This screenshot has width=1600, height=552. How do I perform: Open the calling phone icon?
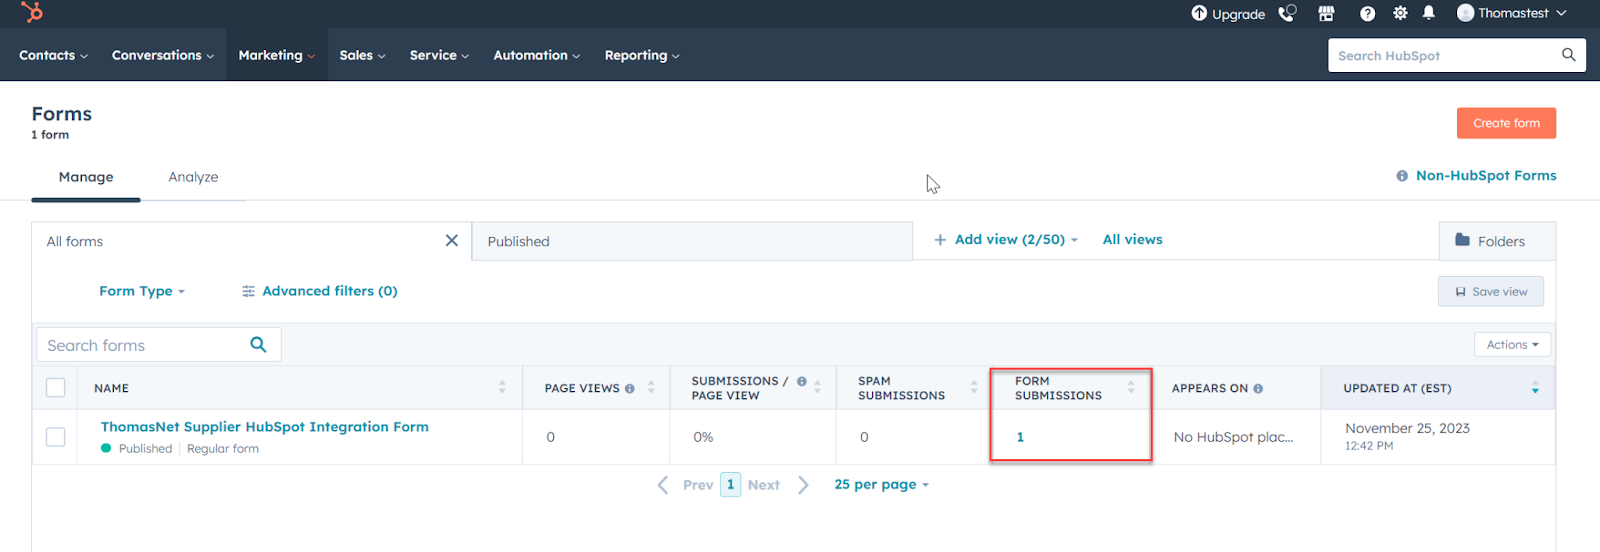point(1287,13)
